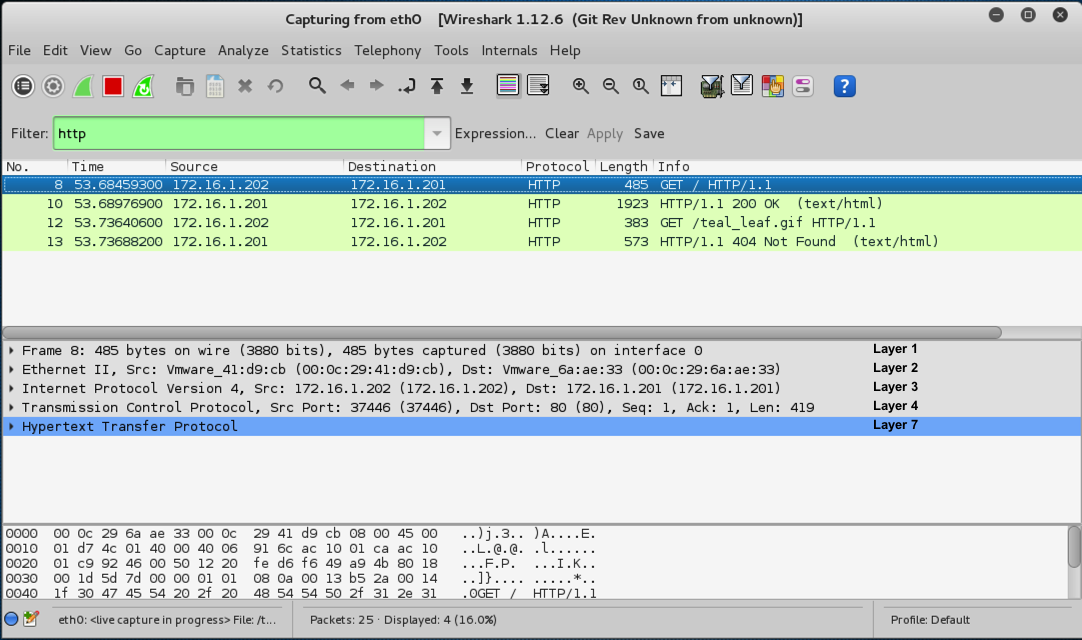Image resolution: width=1082 pixels, height=640 pixels.
Task: Open the coloring rules editor
Action: [772, 87]
